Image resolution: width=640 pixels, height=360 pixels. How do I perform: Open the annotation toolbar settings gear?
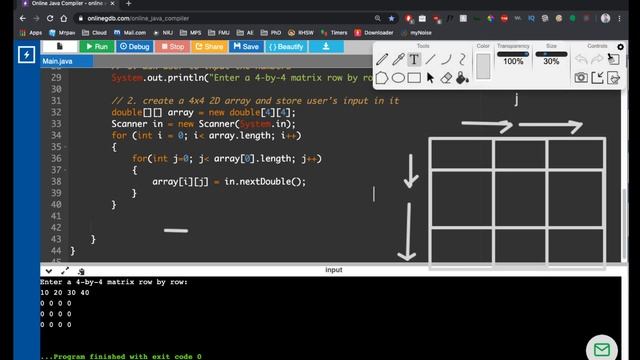(x=620, y=47)
